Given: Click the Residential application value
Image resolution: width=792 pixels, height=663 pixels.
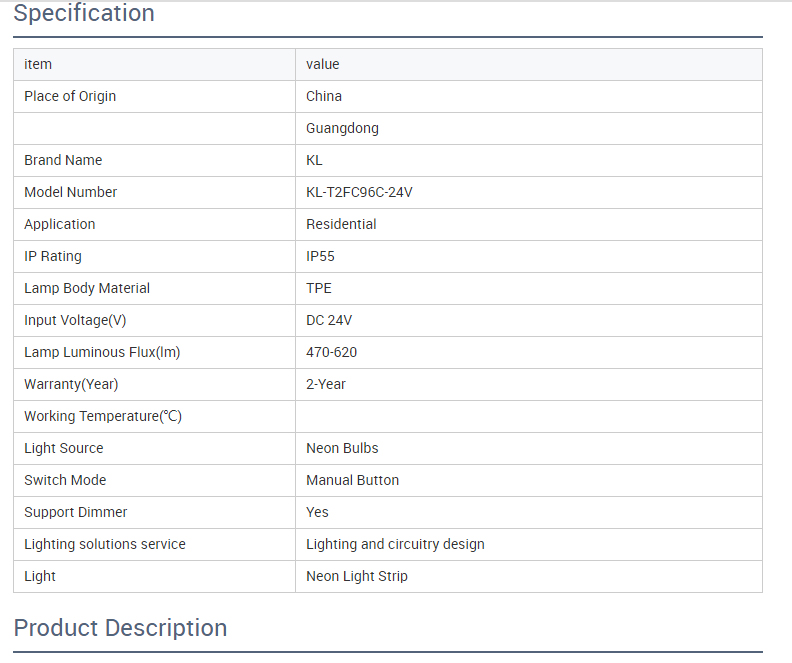Looking at the screenshot, I should [341, 224].
